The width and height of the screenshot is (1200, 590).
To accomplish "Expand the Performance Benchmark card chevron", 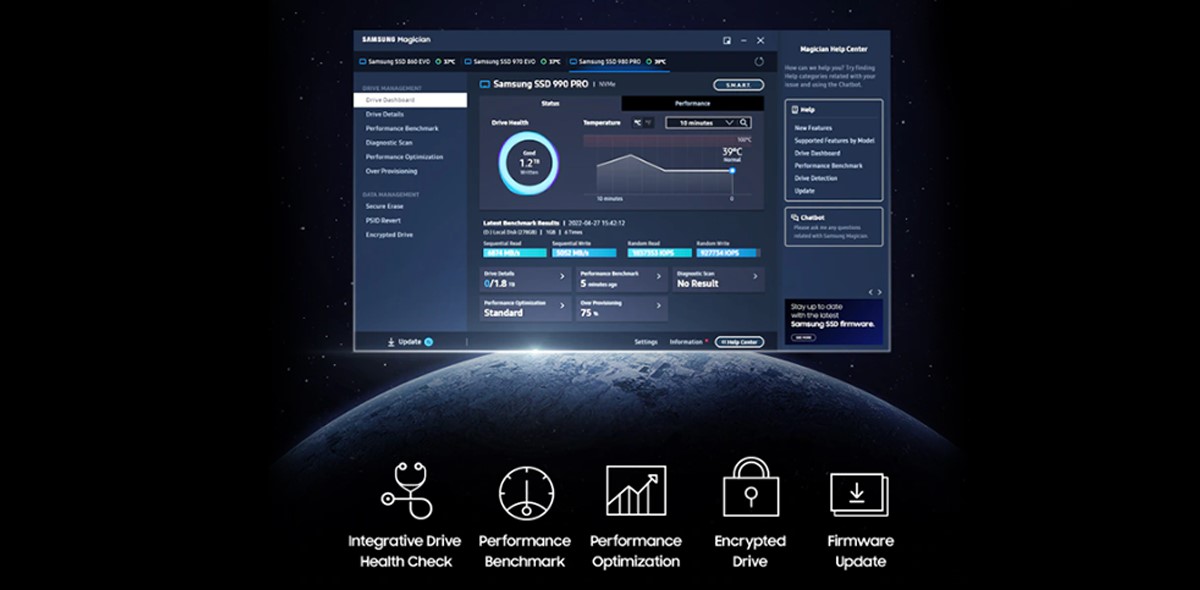I will point(659,277).
